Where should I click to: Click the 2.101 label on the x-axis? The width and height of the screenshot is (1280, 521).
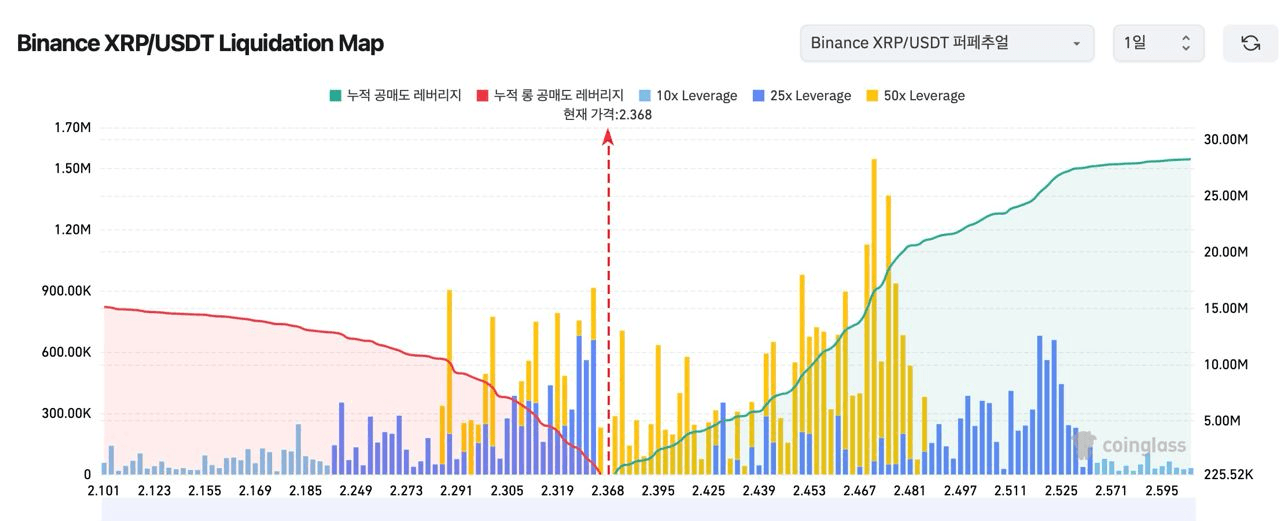pyautogui.click(x=104, y=490)
